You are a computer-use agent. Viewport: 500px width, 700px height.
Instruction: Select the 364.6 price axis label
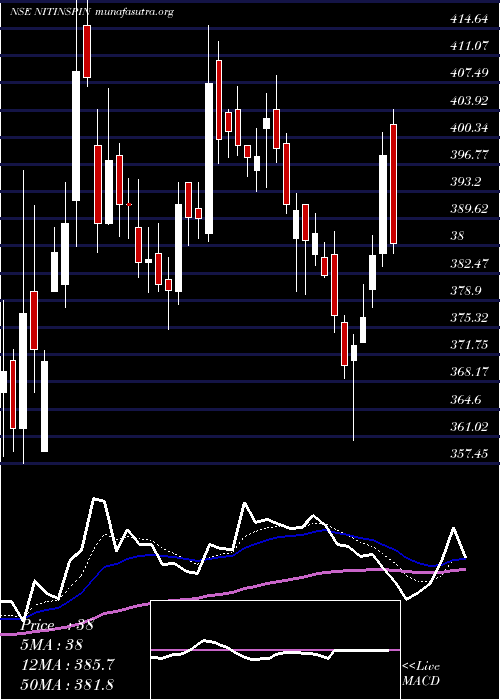(x=465, y=399)
